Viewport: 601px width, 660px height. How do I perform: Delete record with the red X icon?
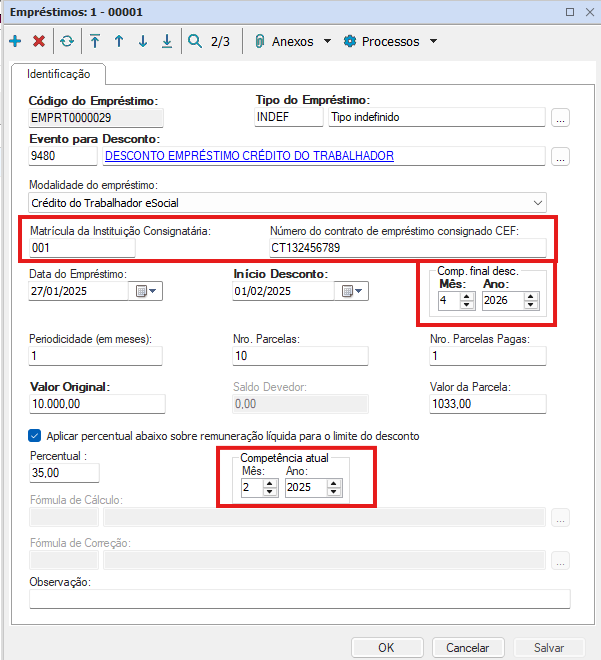click(x=39, y=42)
